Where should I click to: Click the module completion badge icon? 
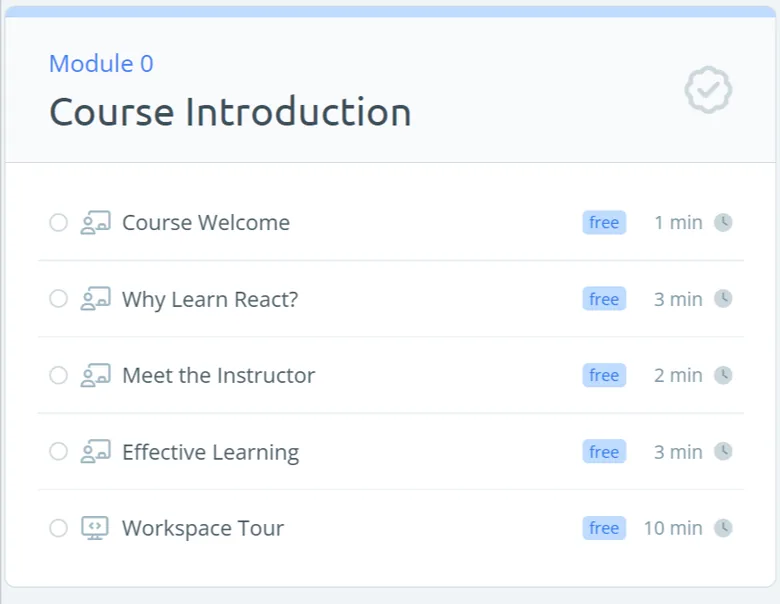click(x=708, y=90)
